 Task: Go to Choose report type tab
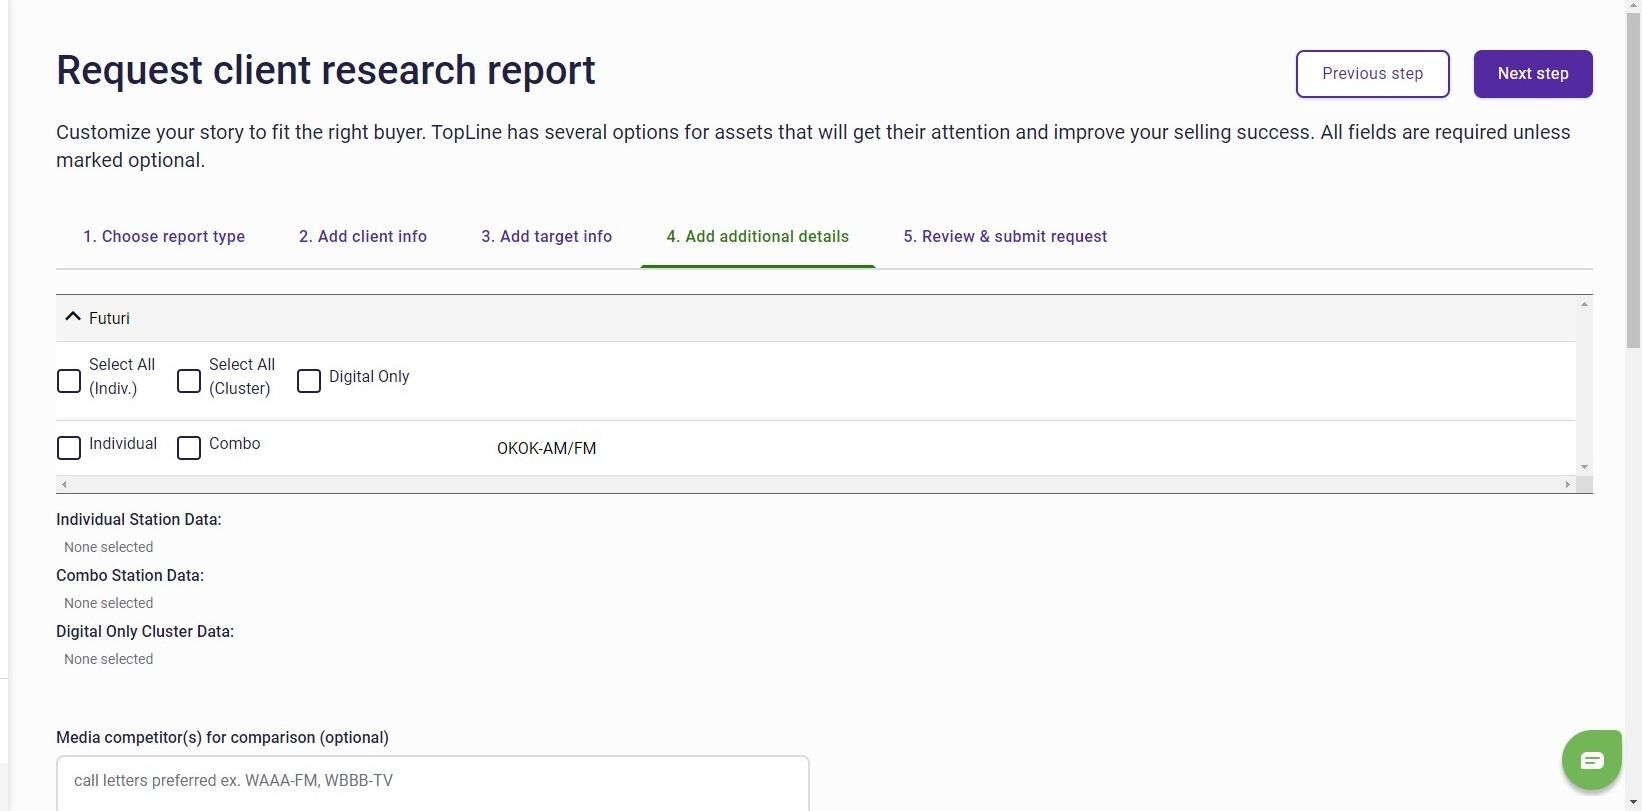[x=164, y=237]
